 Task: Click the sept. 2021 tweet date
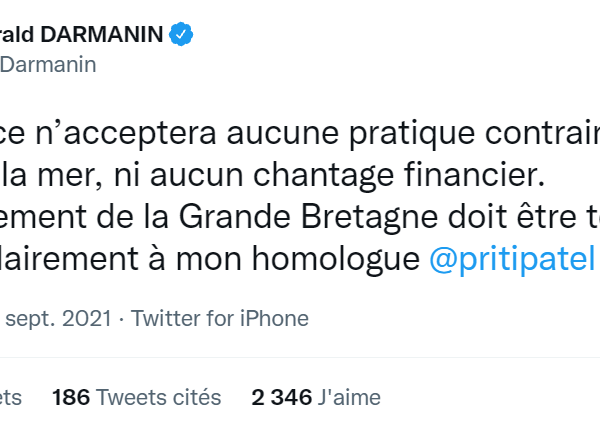point(57,318)
